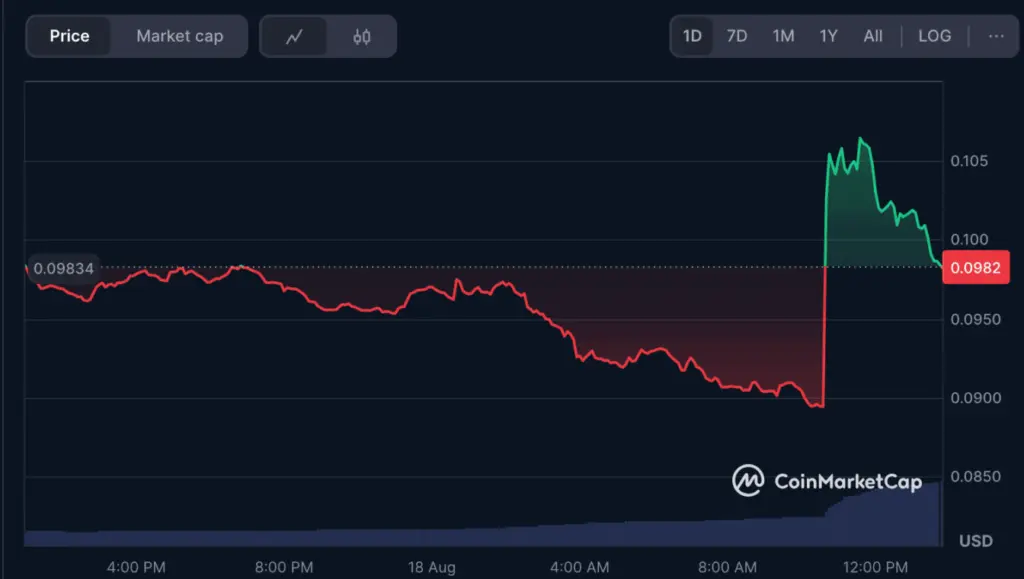This screenshot has width=1024, height=579.
Task: Click the 0.09834 reference price marker
Action: (63, 268)
